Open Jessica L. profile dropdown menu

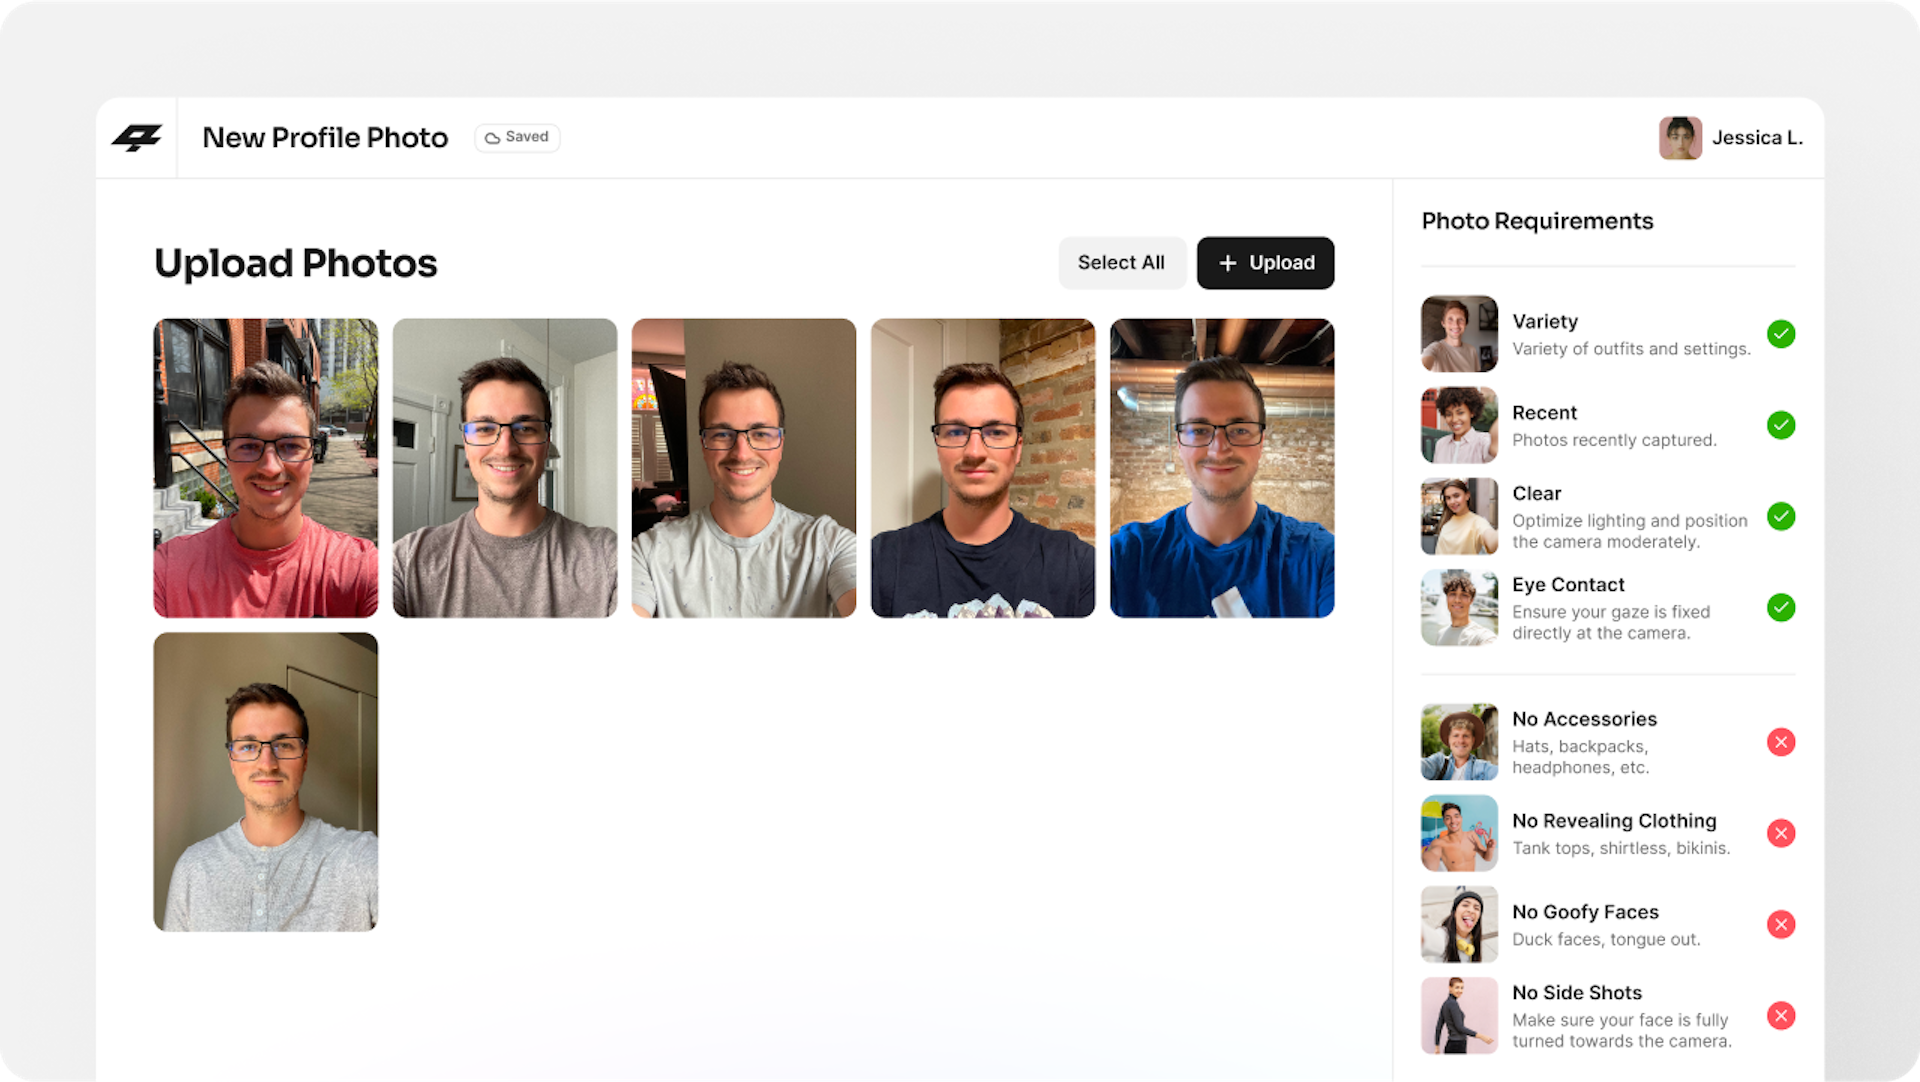click(1731, 137)
